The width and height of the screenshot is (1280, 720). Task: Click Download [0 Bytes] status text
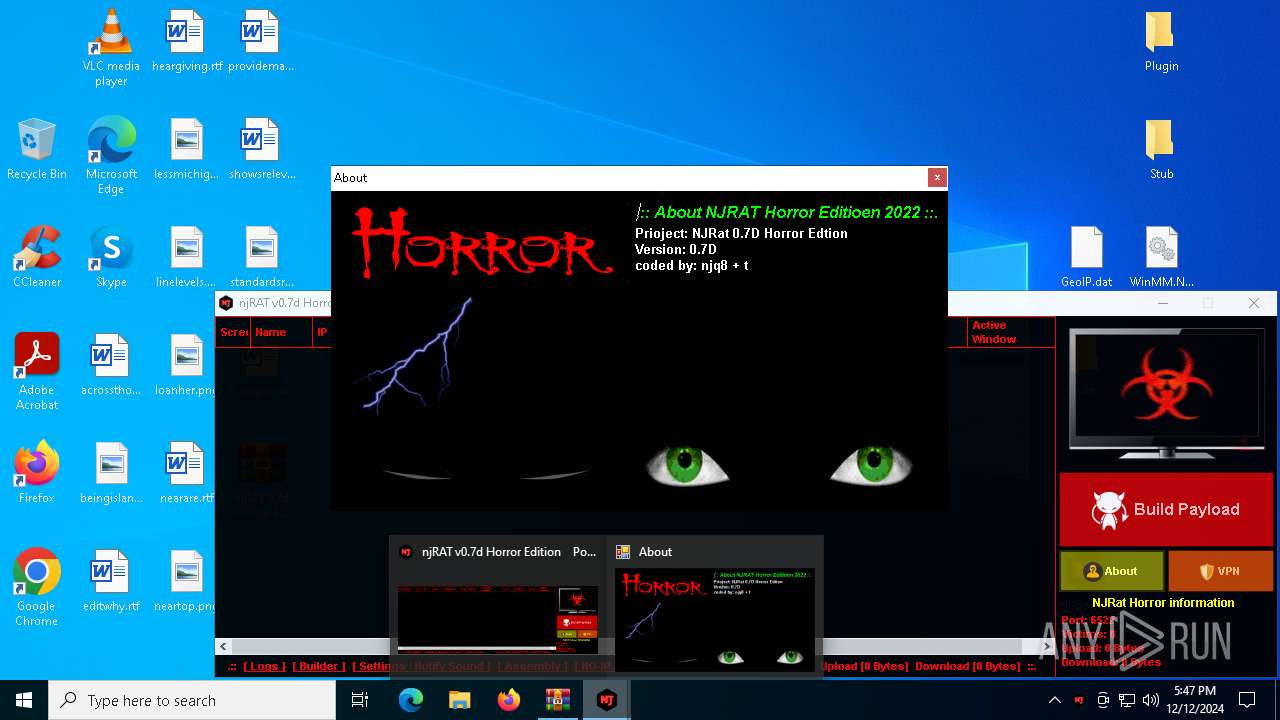[968, 666]
